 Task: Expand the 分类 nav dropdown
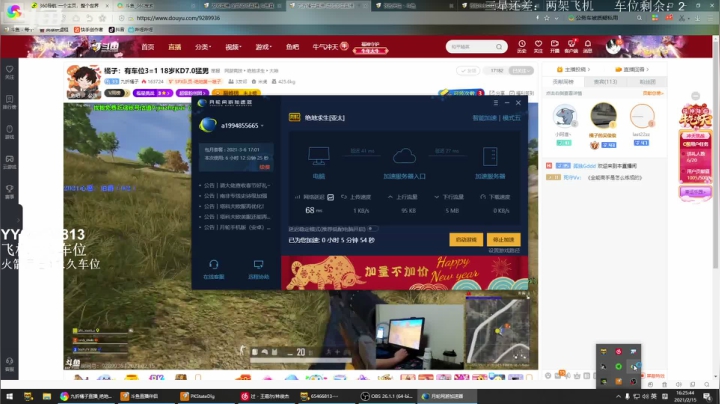(202, 47)
